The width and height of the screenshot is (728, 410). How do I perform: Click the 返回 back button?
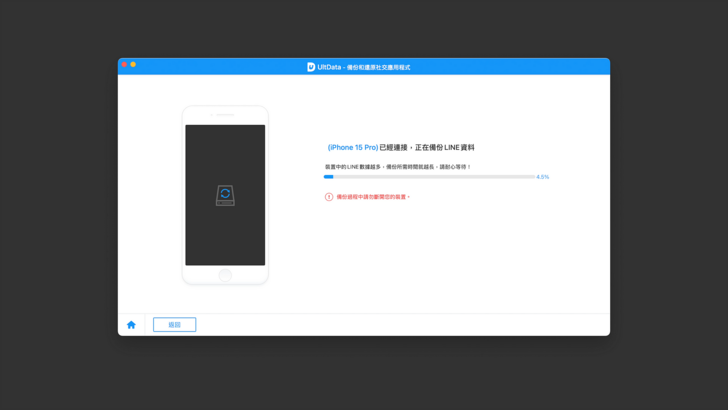175,325
